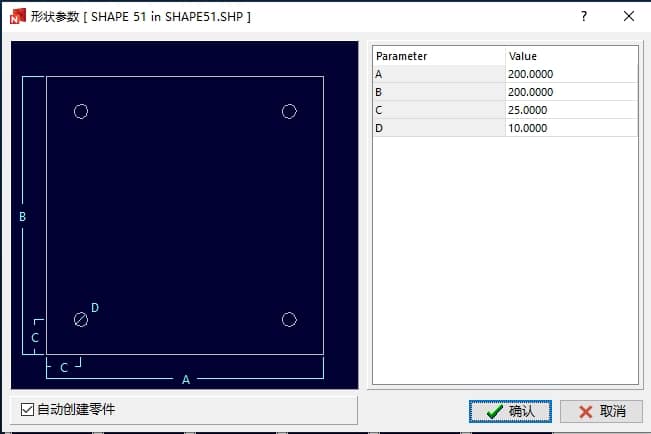This screenshot has width=651, height=434.
Task: Click the Parameter column header
Action: (x=438, y=56)
